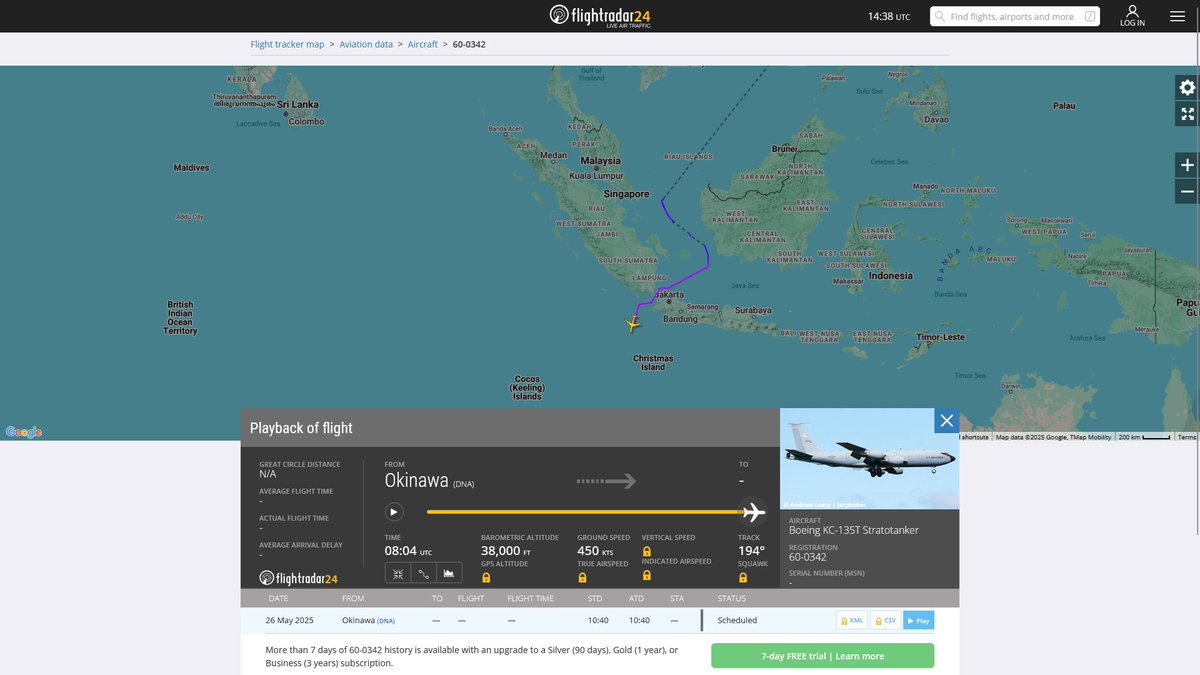Click the center-on-aircraft icon under Time

click(x=398, y=574)
